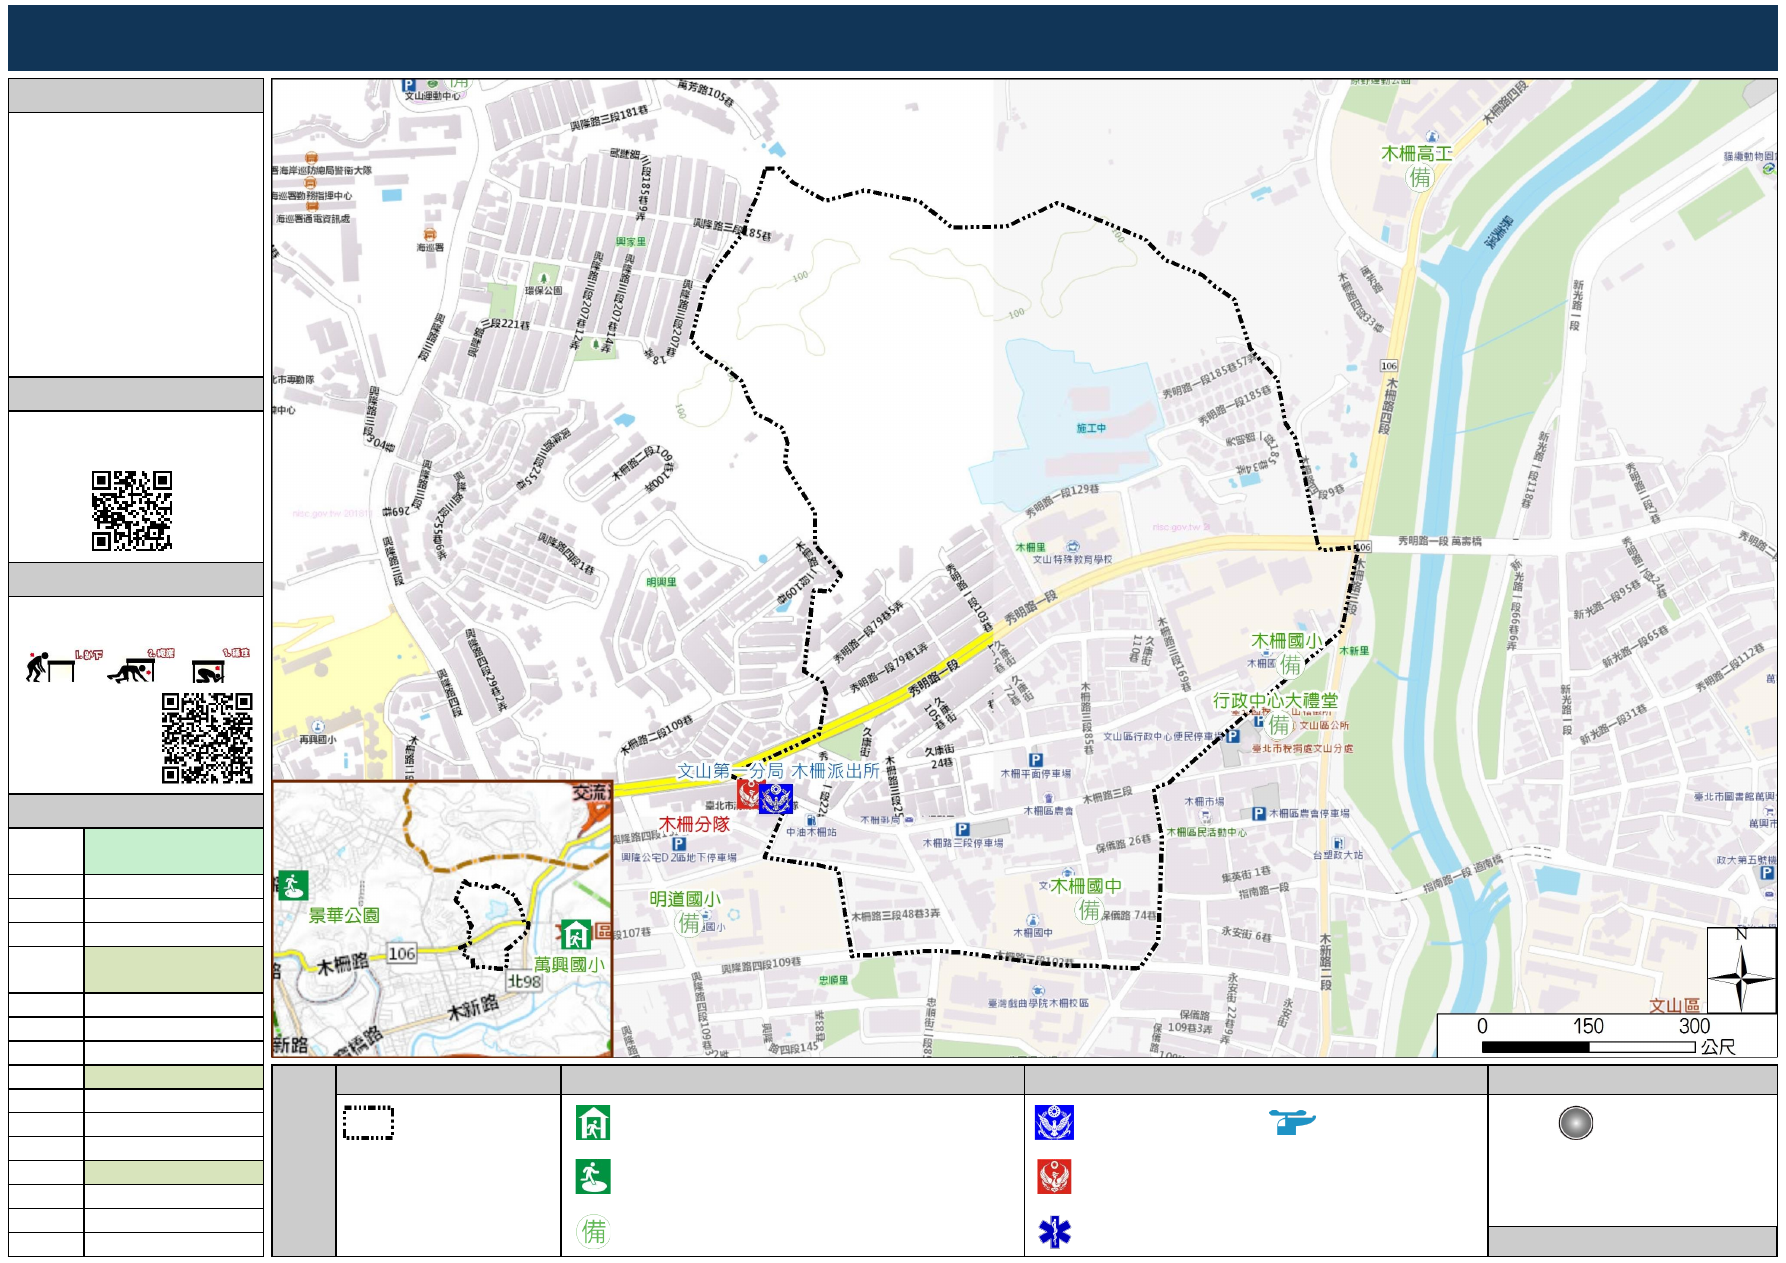Click the 景華公園 evacuation icon in inset map
The height and width of the screenshot is (1263, 1786).
292,885
